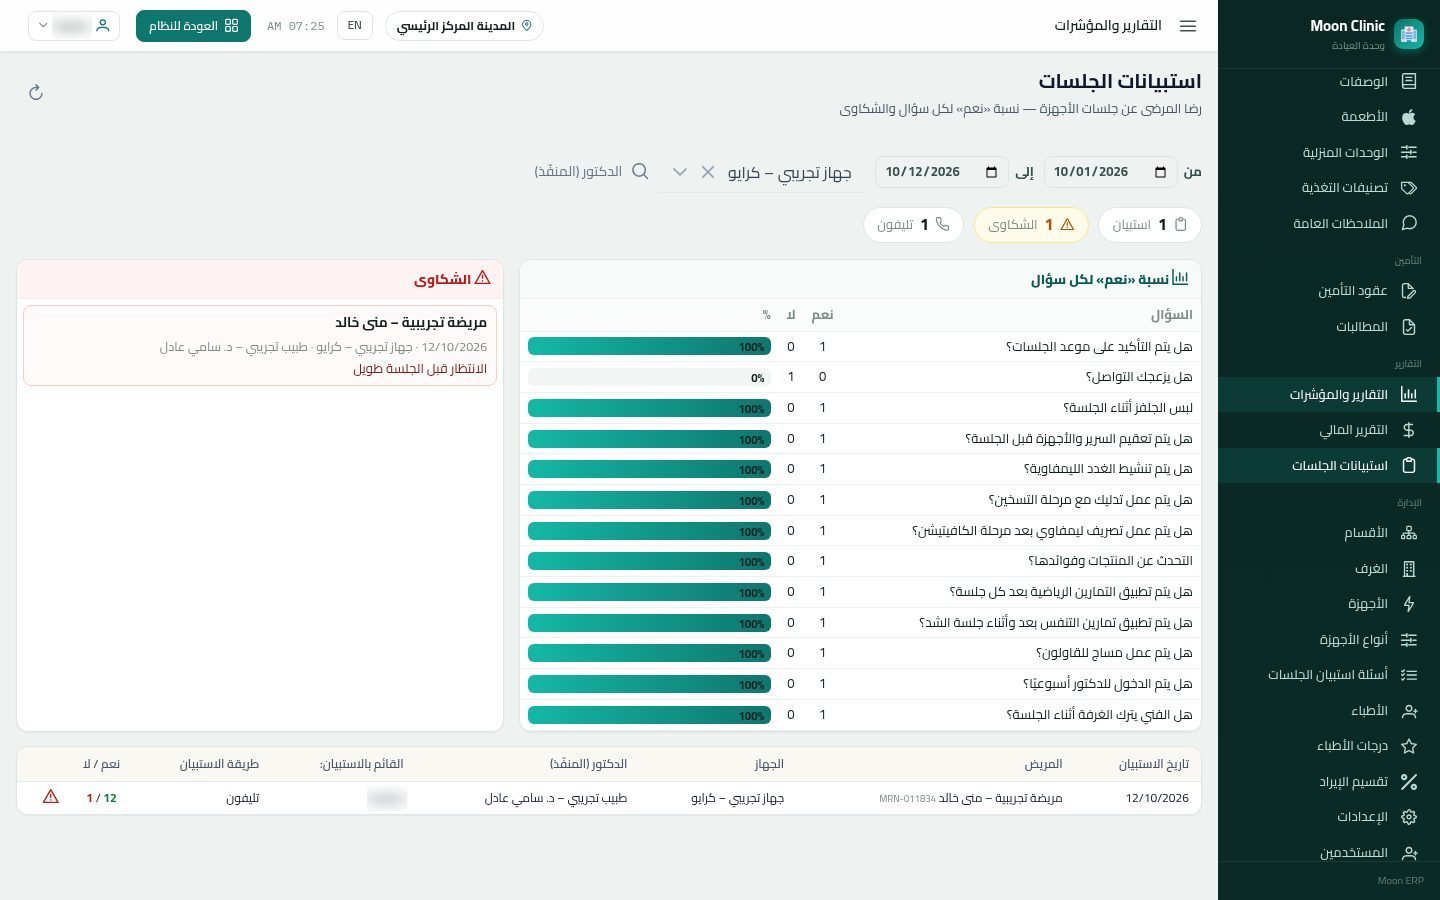Open 'الأطباء' in the sidebar
Image resolution: width=1440 pixels, height=900 pixels.
coord(1329,711)
